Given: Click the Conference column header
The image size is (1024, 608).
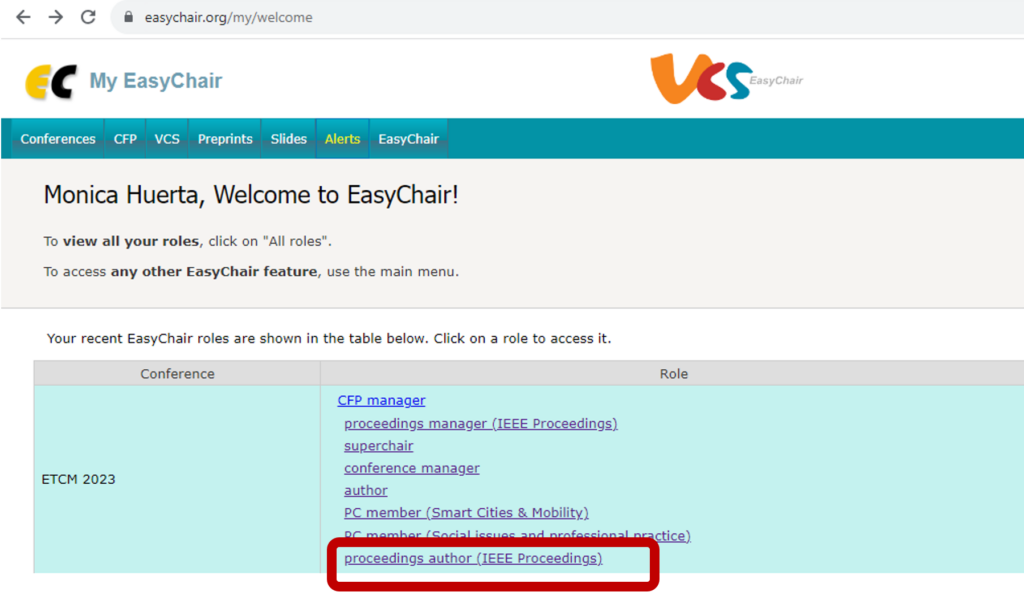Looking at the screenshot, I should click(x=177, y=374).
